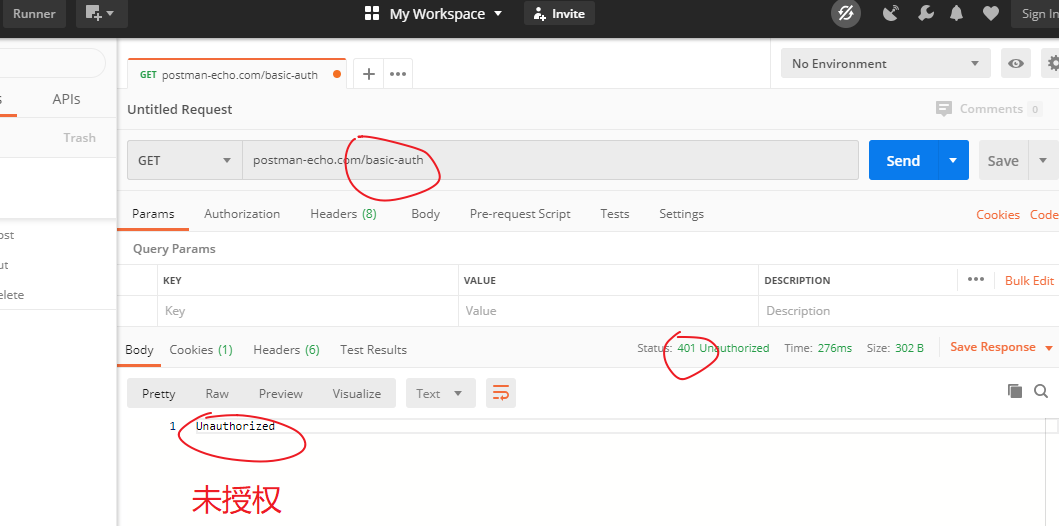1059x526 pixels.
Task: Open the query params columns ellipsis
Action: tap(975, 280)
